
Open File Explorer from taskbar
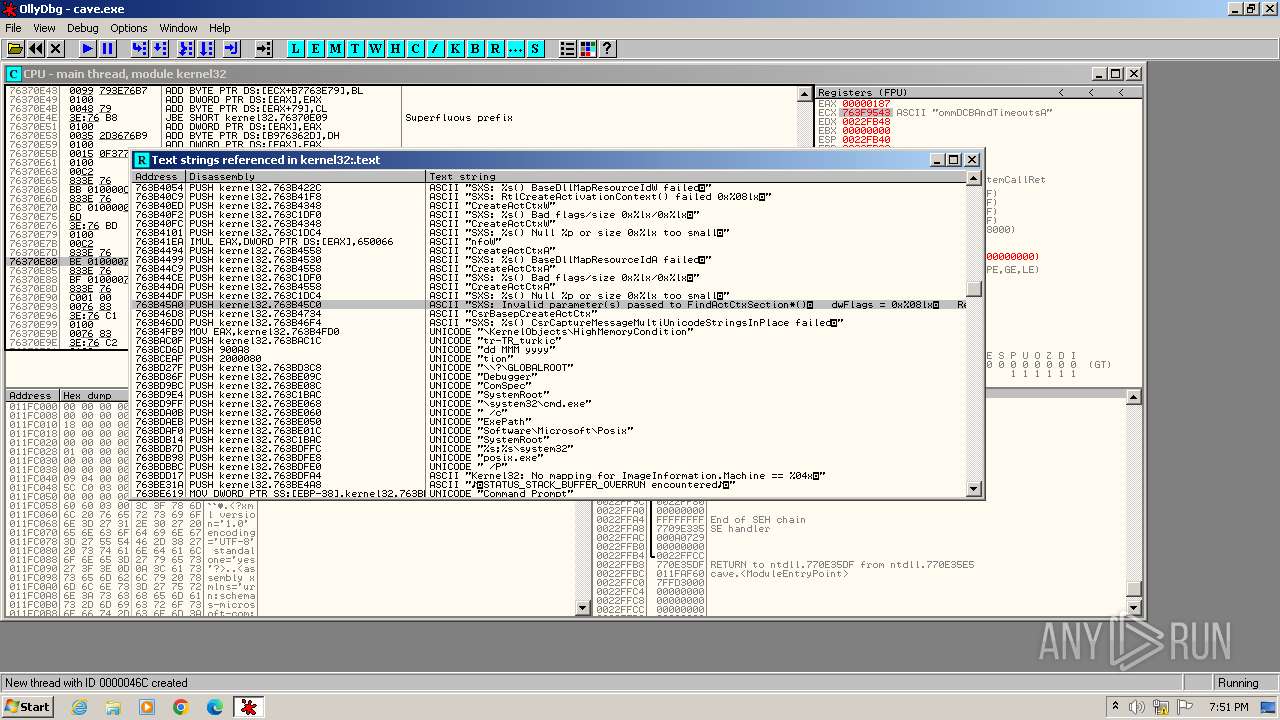[113, 707]
